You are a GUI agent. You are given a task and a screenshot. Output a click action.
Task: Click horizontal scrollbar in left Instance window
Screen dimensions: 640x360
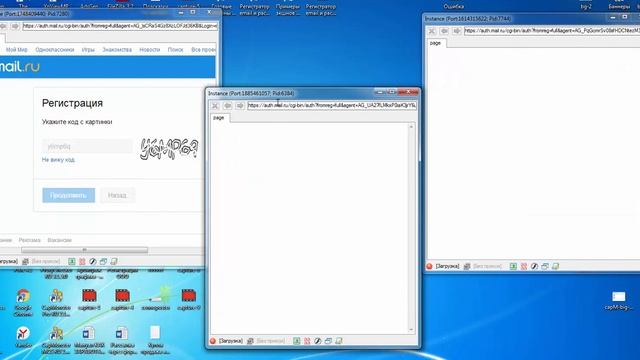coord(84,250)
